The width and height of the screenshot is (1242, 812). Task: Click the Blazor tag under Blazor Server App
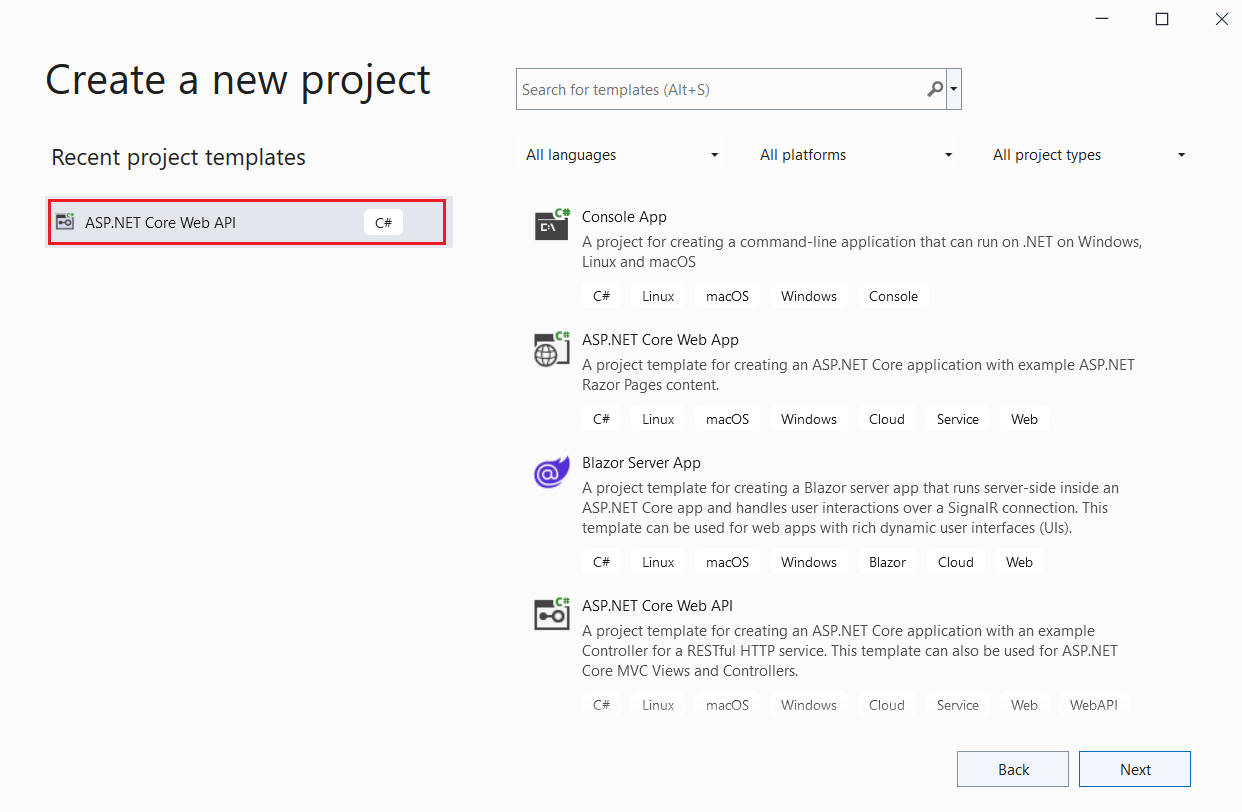point(886,561)
